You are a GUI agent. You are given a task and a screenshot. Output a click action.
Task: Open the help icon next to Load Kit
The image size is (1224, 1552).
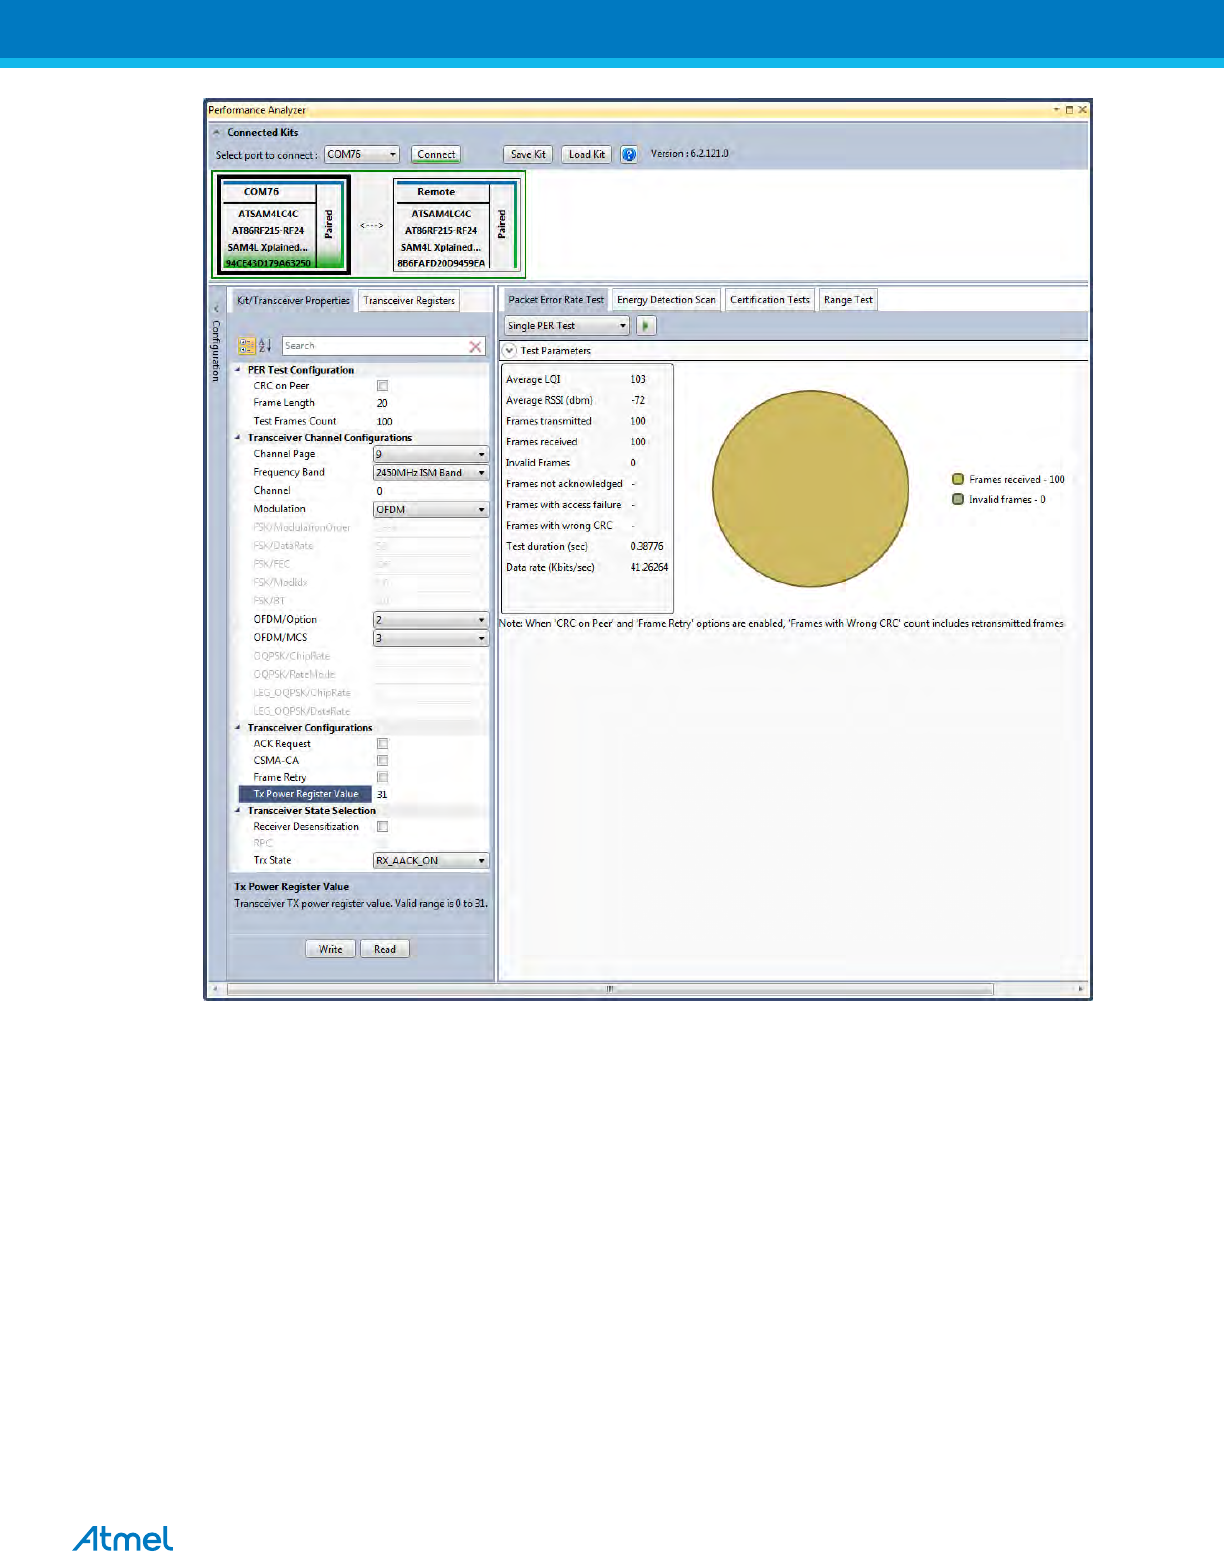pos(628,154)
